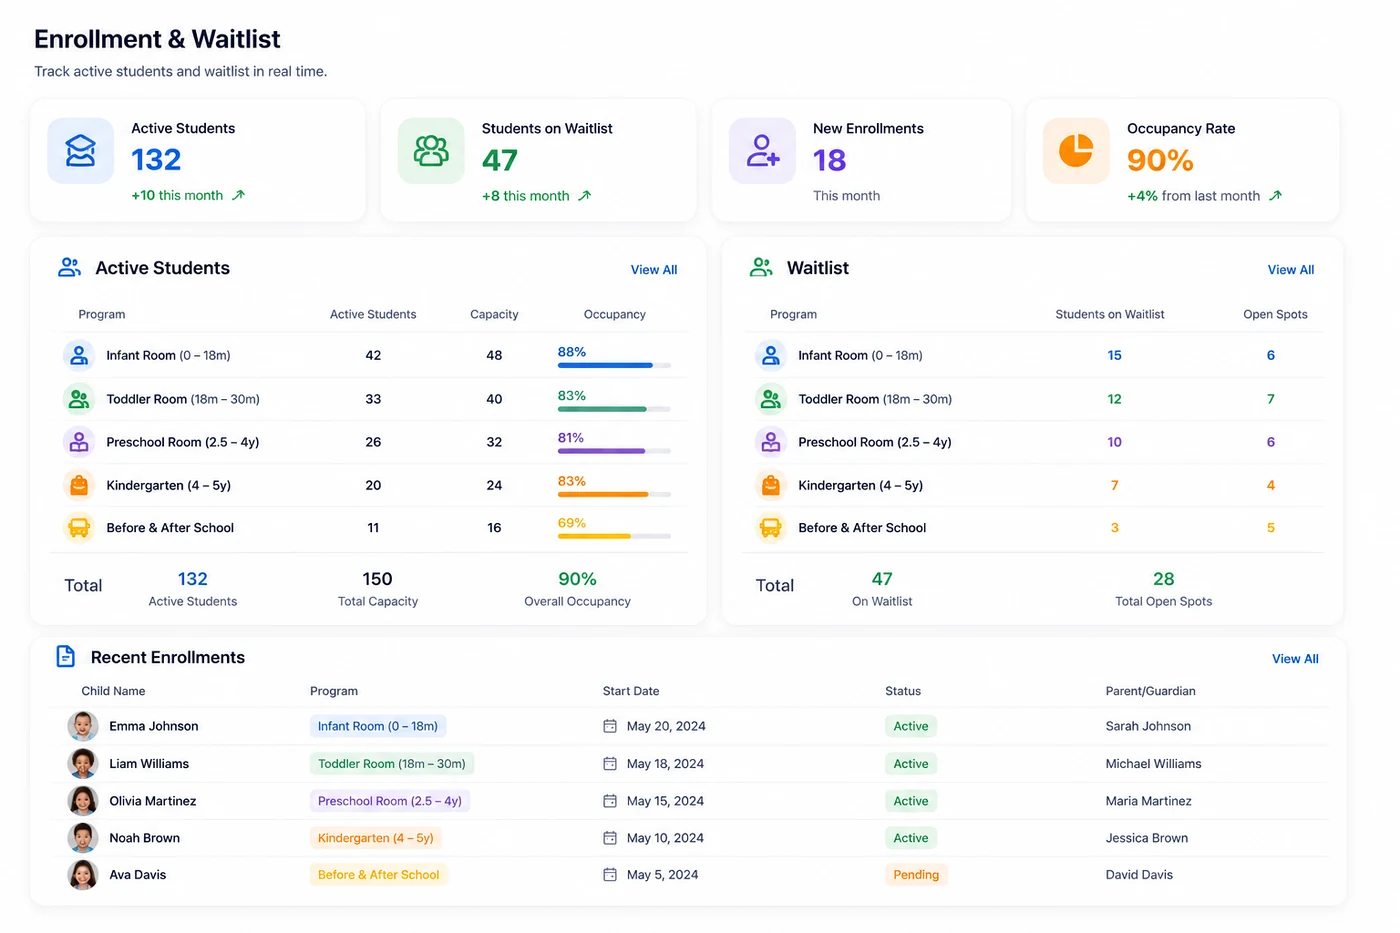Click the 'Open Spots' column header
This screenshot has width=1400, height=933.
pos(1275,314)
